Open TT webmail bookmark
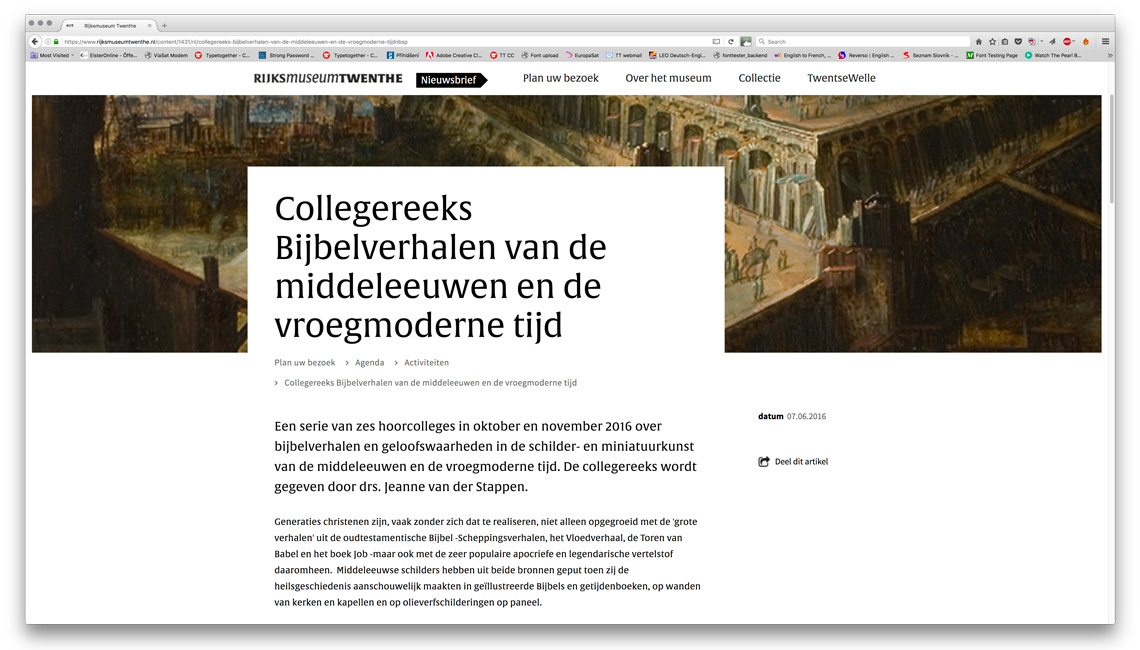Viewport: 1140px width, 650px height. (624, 55)
